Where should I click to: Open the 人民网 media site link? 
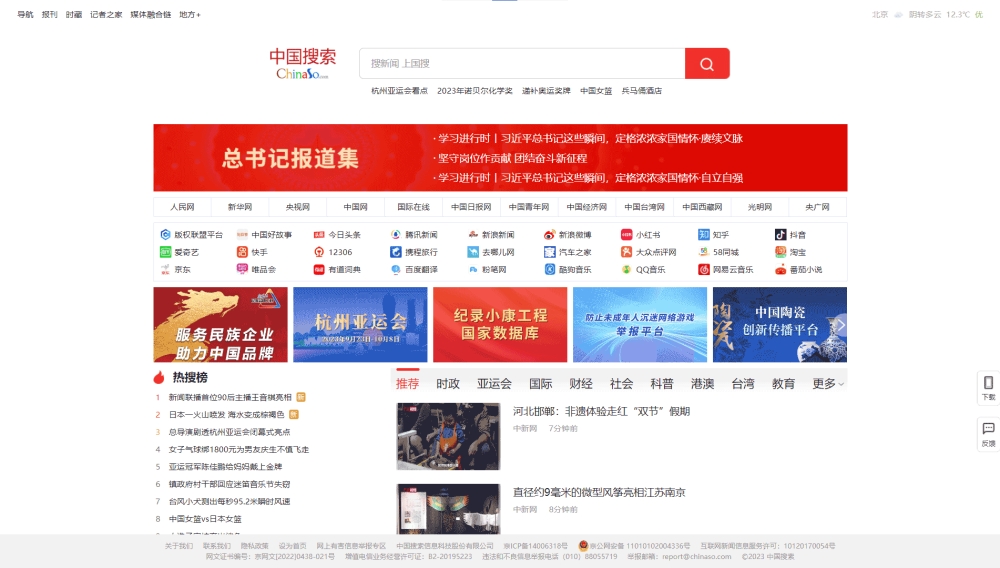pos(182,207)
